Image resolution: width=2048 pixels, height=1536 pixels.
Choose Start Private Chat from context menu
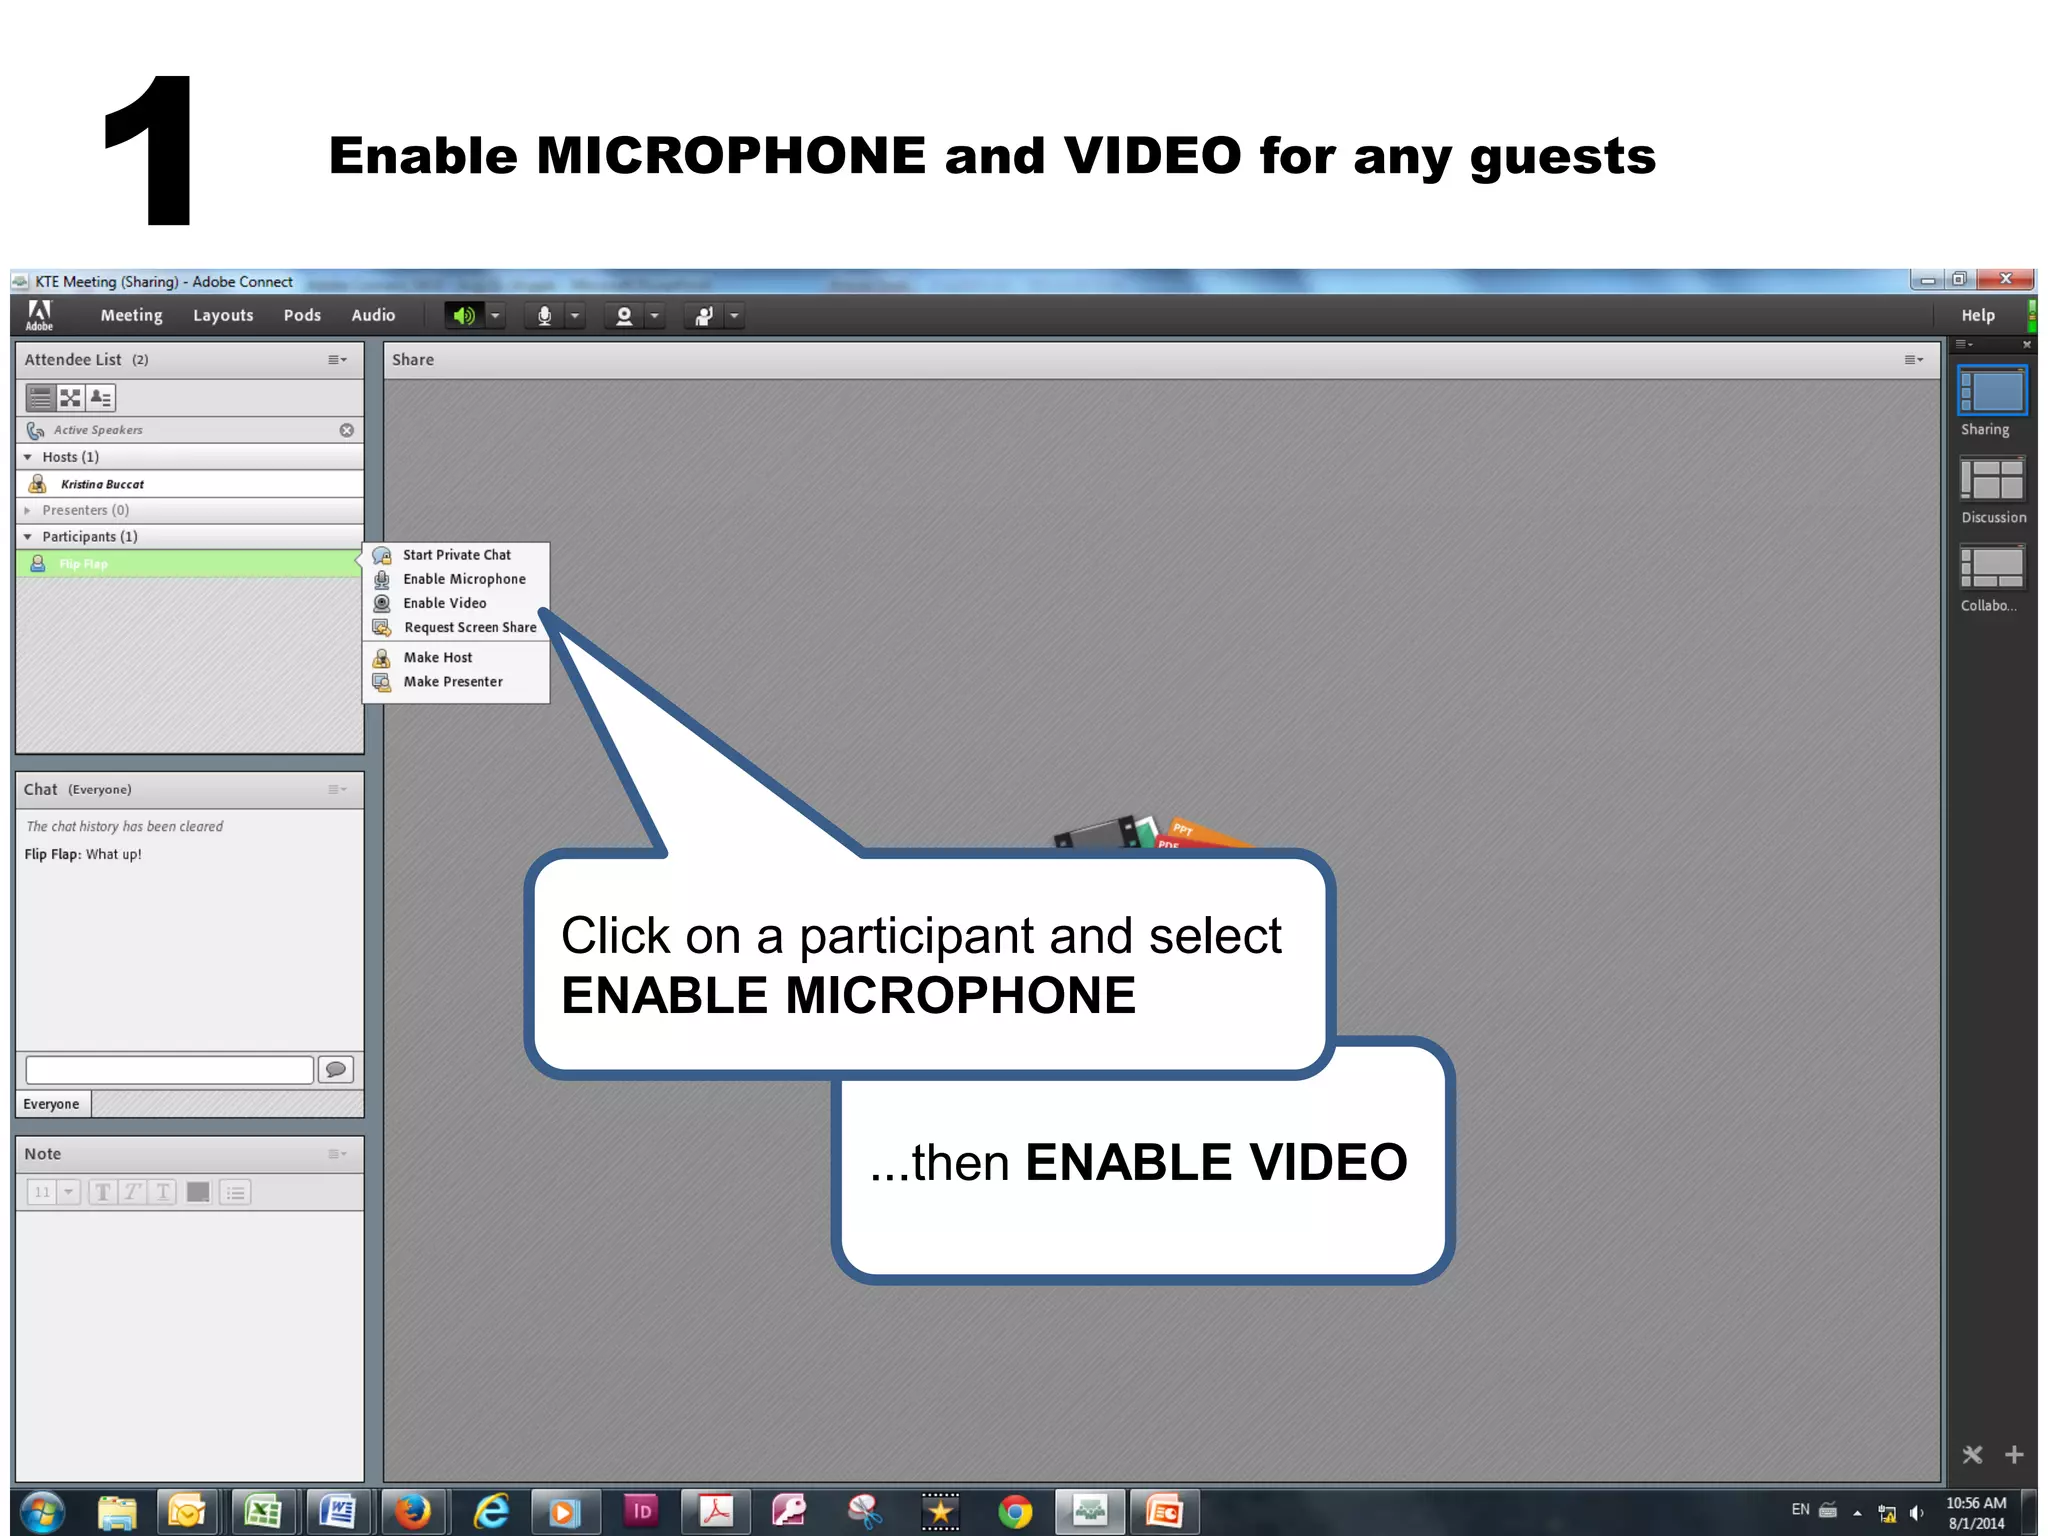pos(456,555)
